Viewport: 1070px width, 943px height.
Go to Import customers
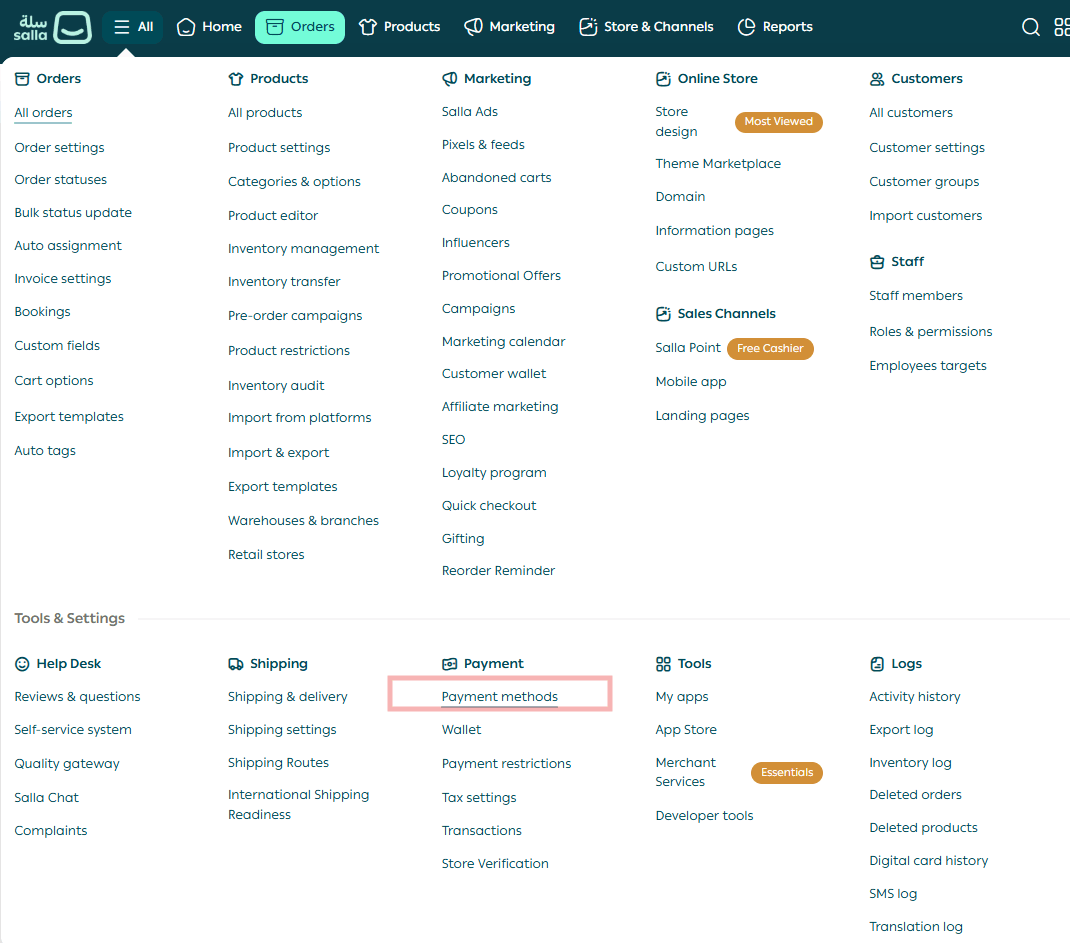point(925,216)
